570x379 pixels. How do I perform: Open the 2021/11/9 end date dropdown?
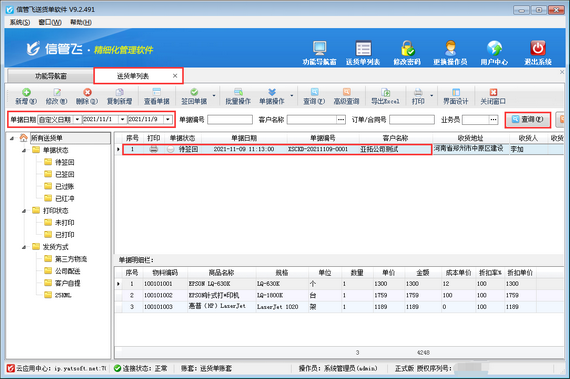pyautogui.click(x=168, y=120)
